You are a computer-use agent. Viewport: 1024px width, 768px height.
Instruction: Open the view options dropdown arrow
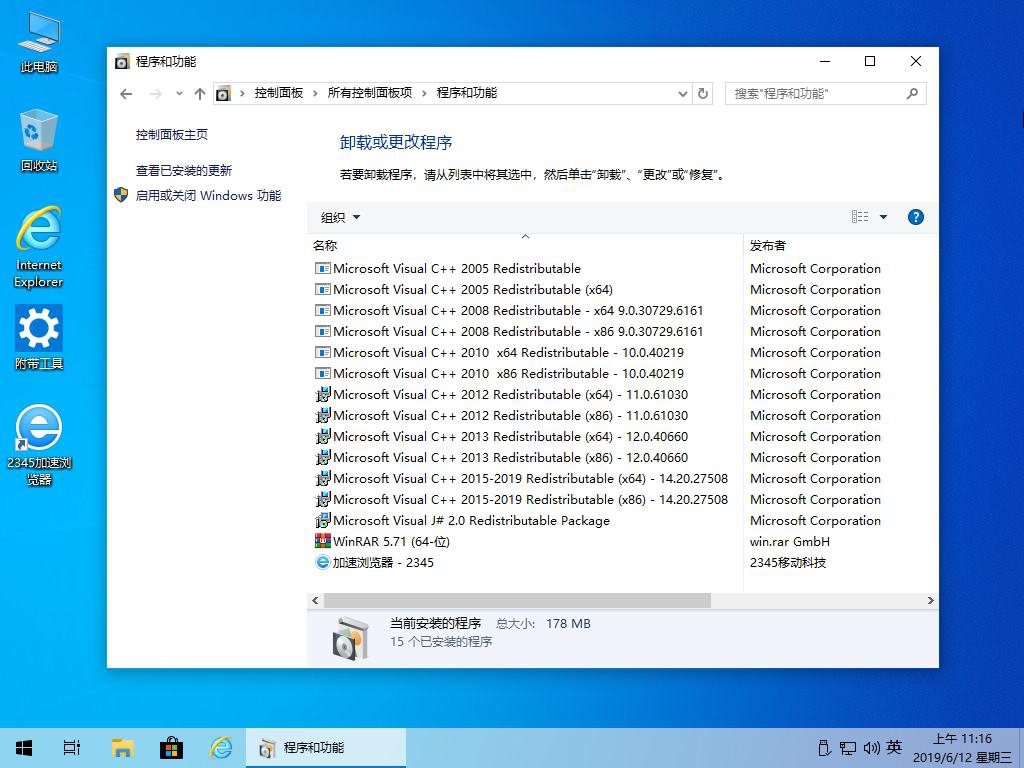[x=884, y=217]
